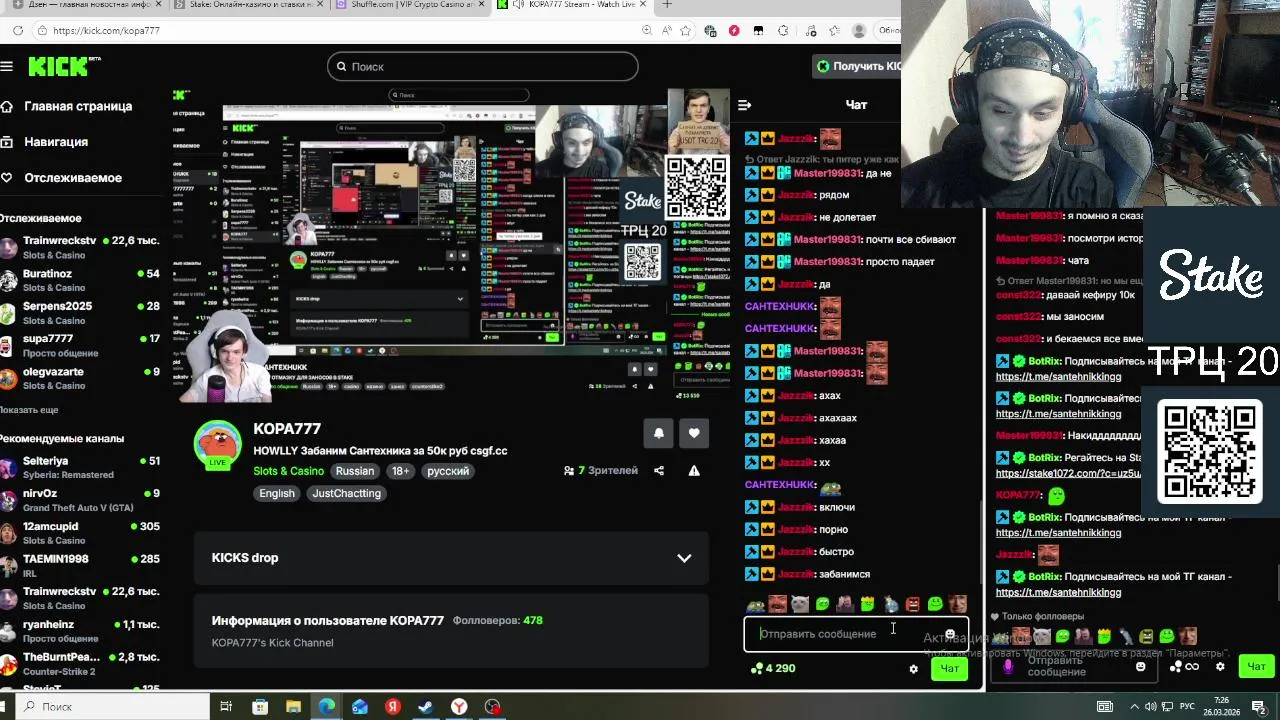Screen dimensions: 1280x720
Task: Add page to favorites with star icon
Action: (685, 31)
